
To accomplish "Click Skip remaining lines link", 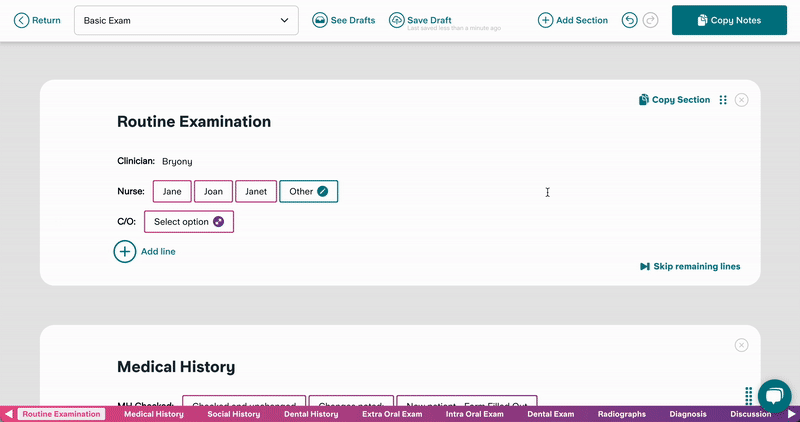I will tap(690, 267).
